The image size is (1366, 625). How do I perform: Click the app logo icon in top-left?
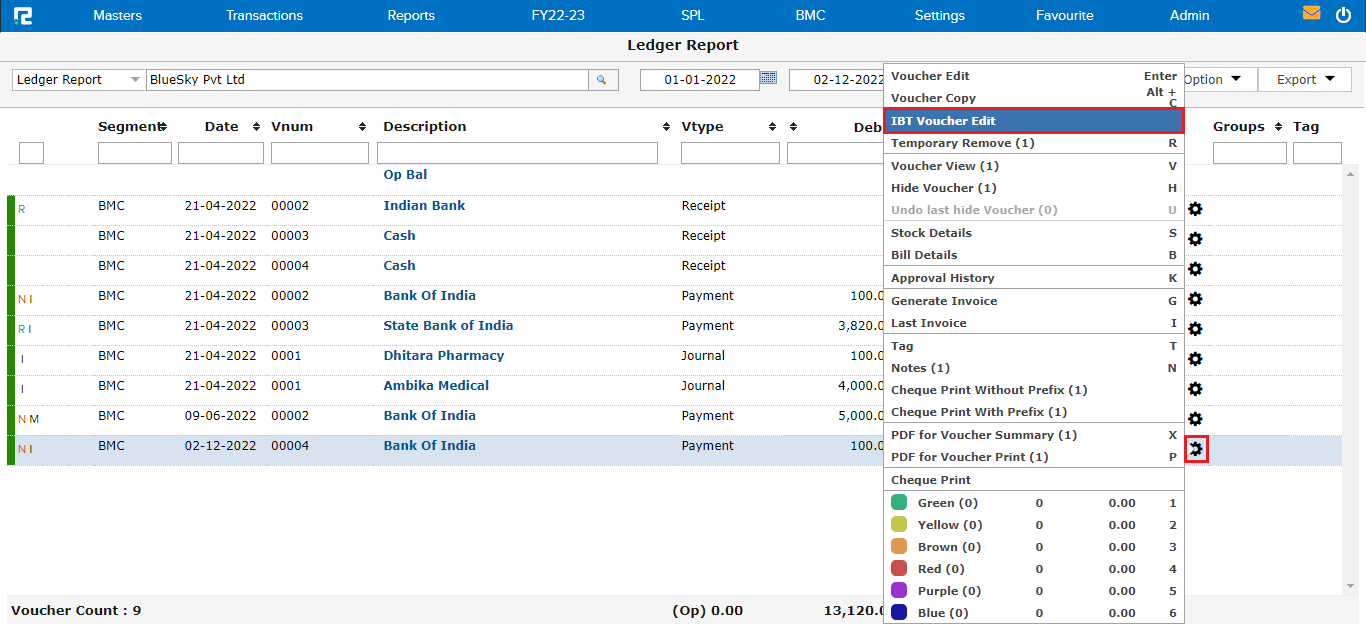pyautogui.click(x=22, y=15)
